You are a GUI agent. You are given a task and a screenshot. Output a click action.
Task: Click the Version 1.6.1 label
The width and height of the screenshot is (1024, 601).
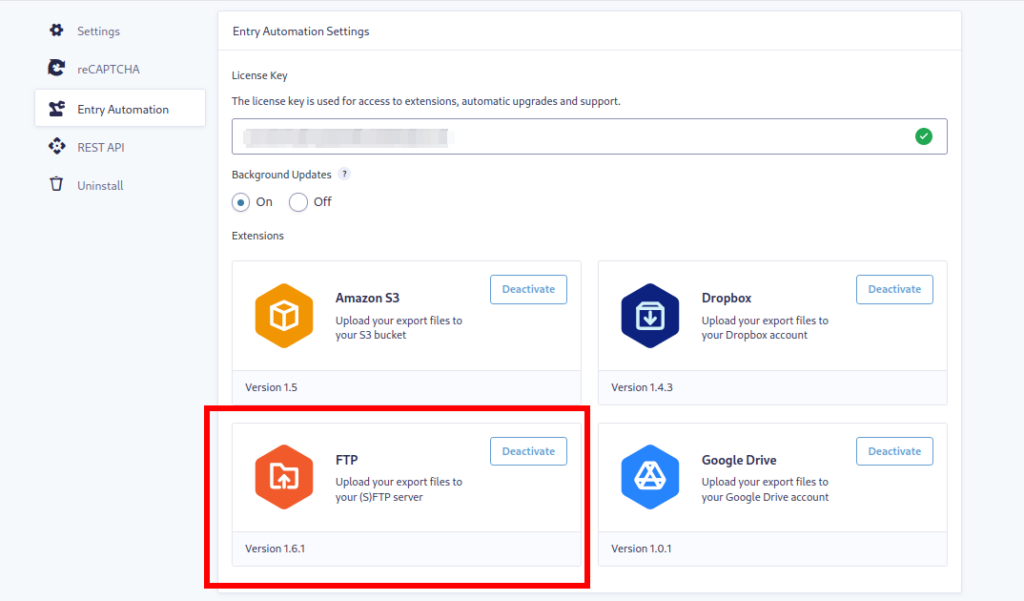click(x=275, y=549)
